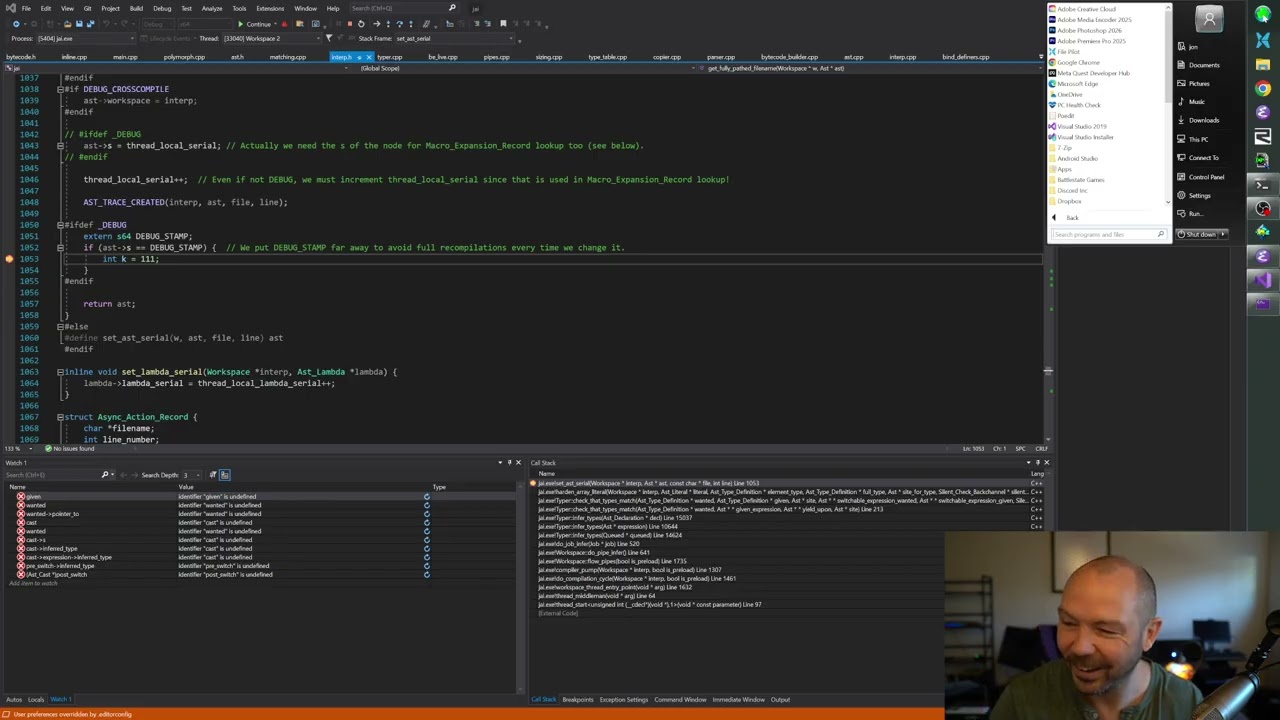
Task: Close the interp.h tab
Action: click(x=368, y=57)
